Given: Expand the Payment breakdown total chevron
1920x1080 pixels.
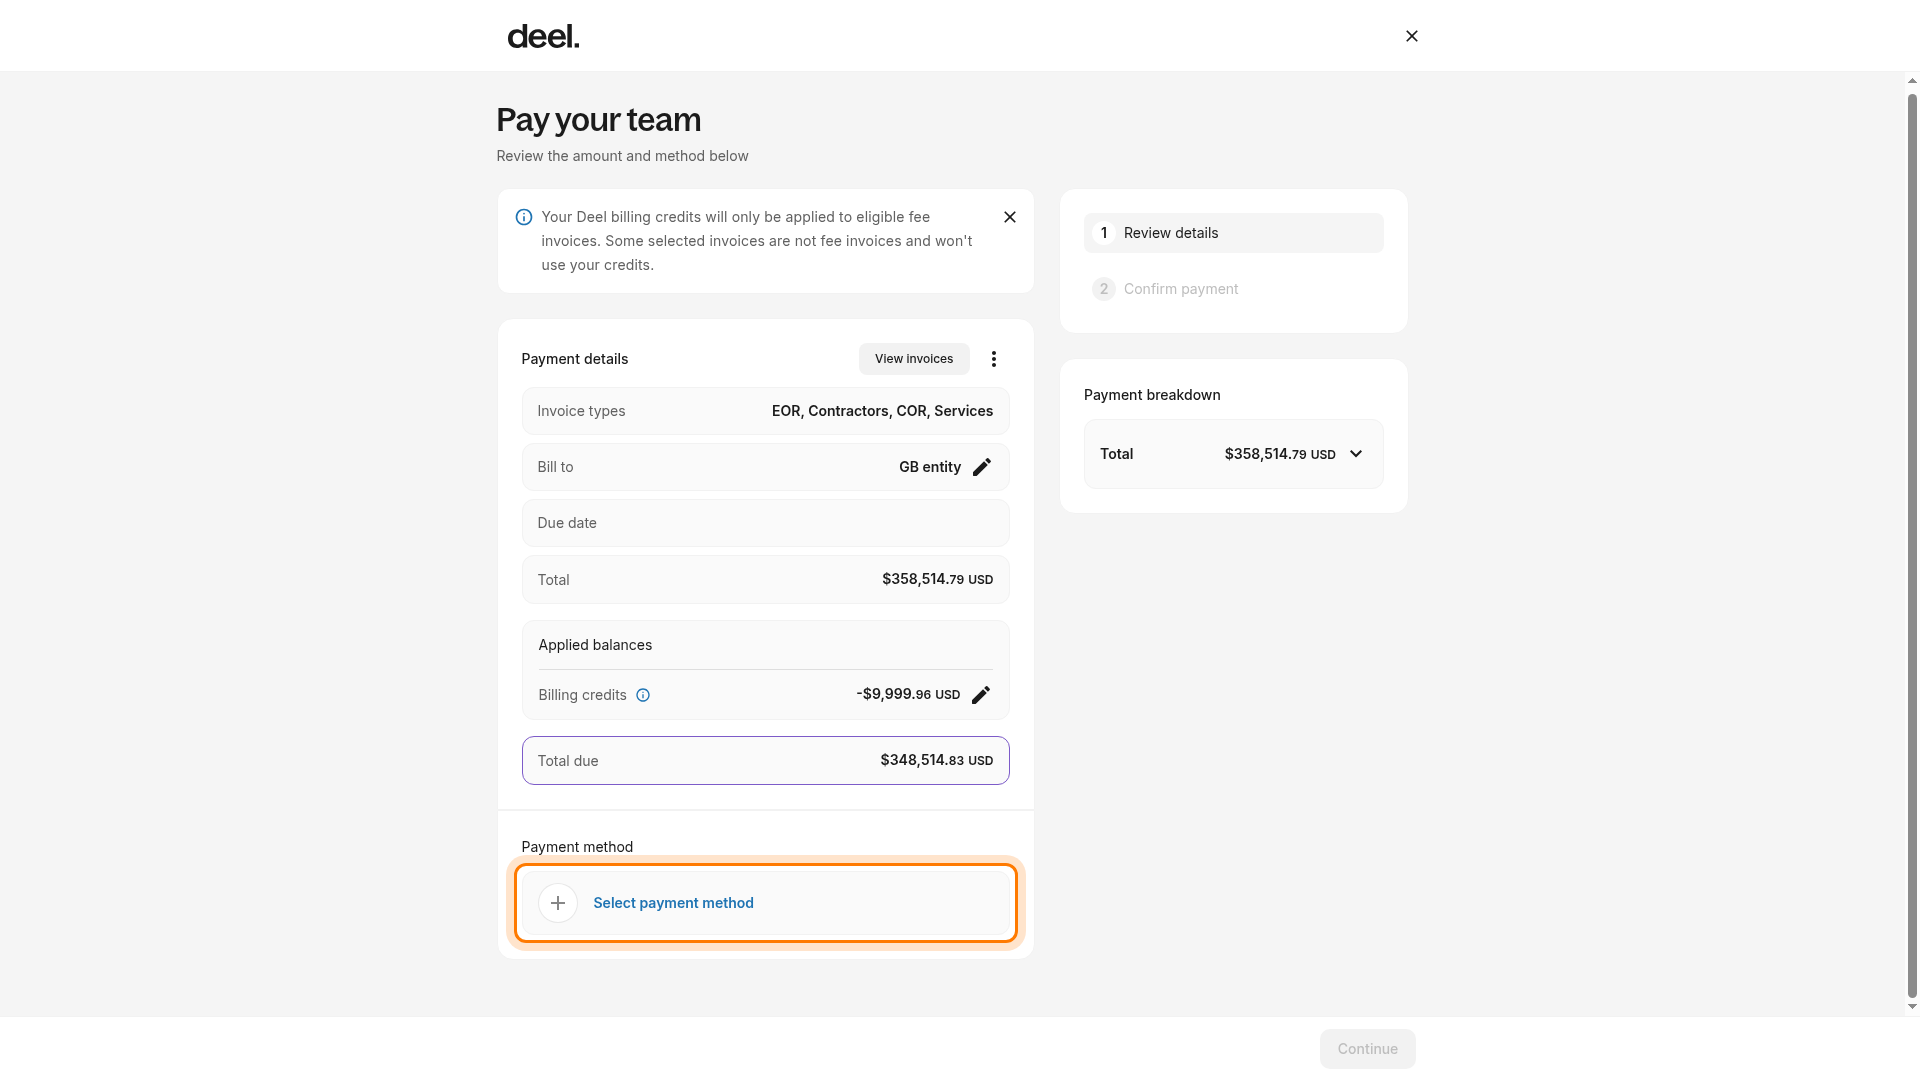Looking at the screenshot, I should [x=1355, y=454].
